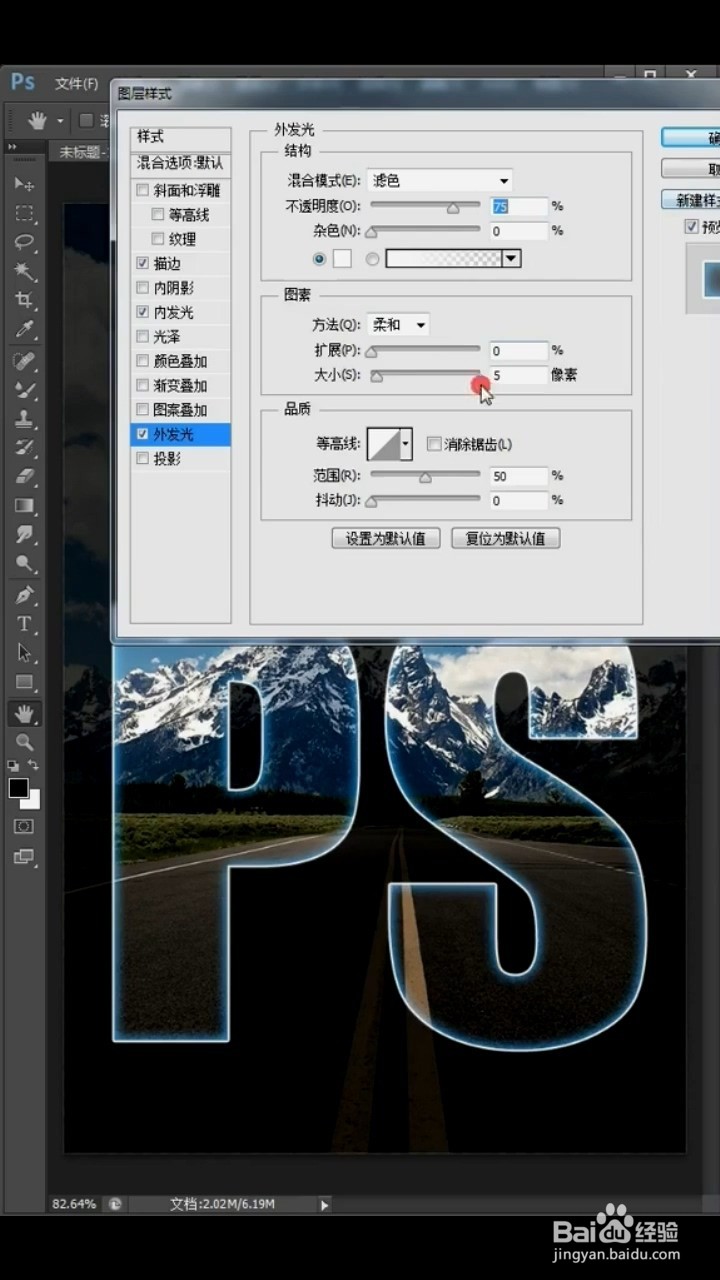Toggle 消除锯齿 checkbox

(x=434, y=444)
